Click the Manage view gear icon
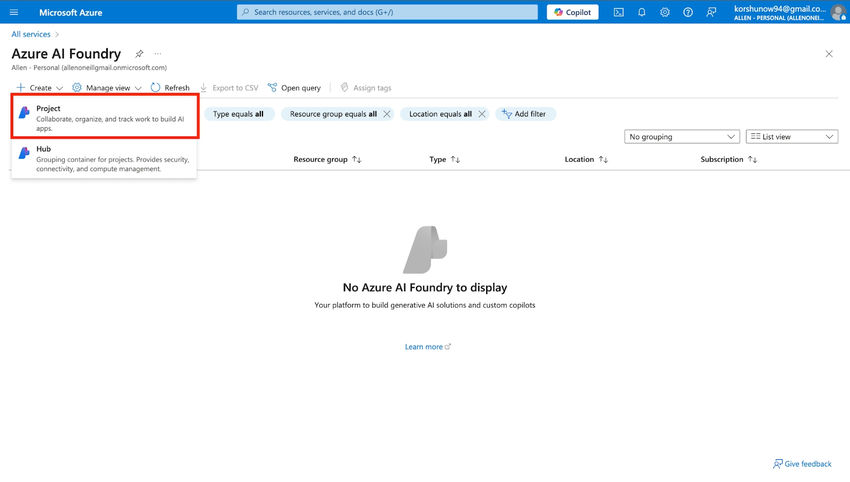Screen dimensions: 850x482 (x=77, y=87)
